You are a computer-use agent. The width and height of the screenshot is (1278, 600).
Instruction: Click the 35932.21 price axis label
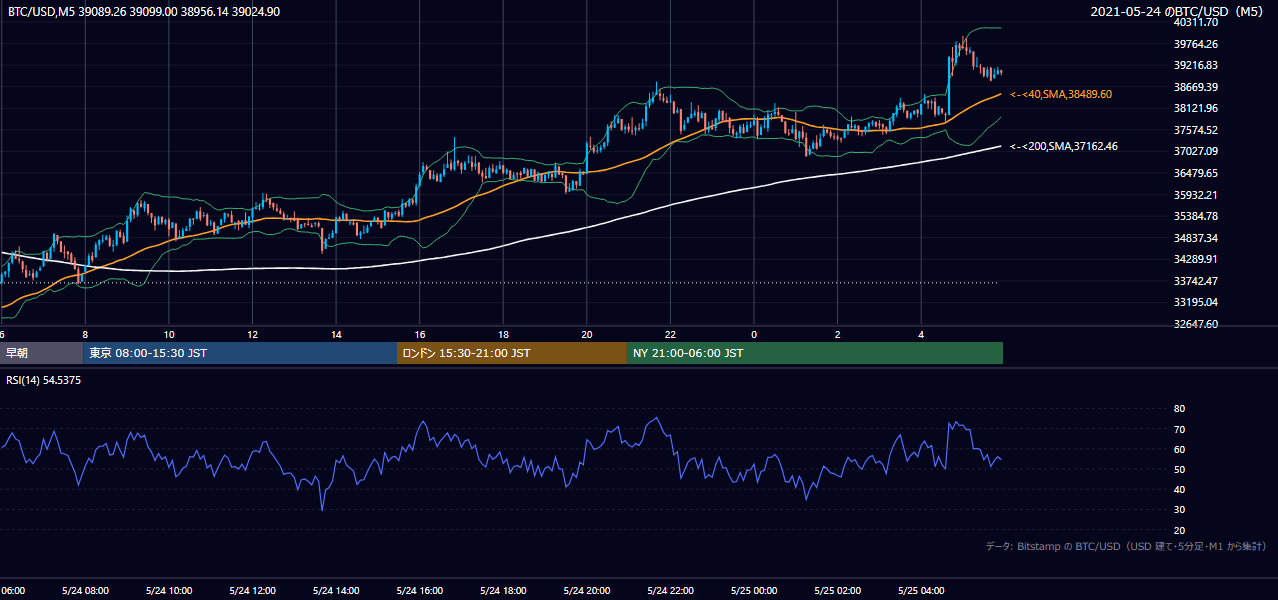point(1196,195)
